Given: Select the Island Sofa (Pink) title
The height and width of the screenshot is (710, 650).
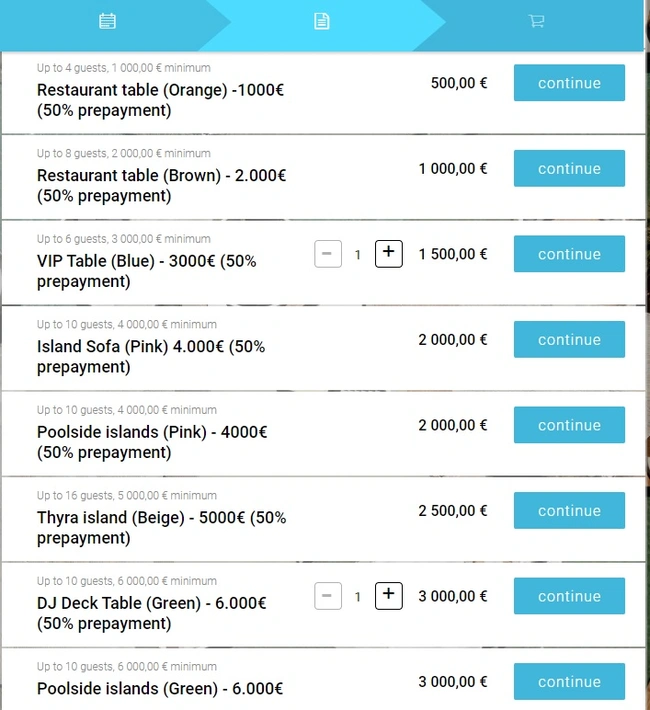Looking at the screenshot, I should click(x=151, y=356).
